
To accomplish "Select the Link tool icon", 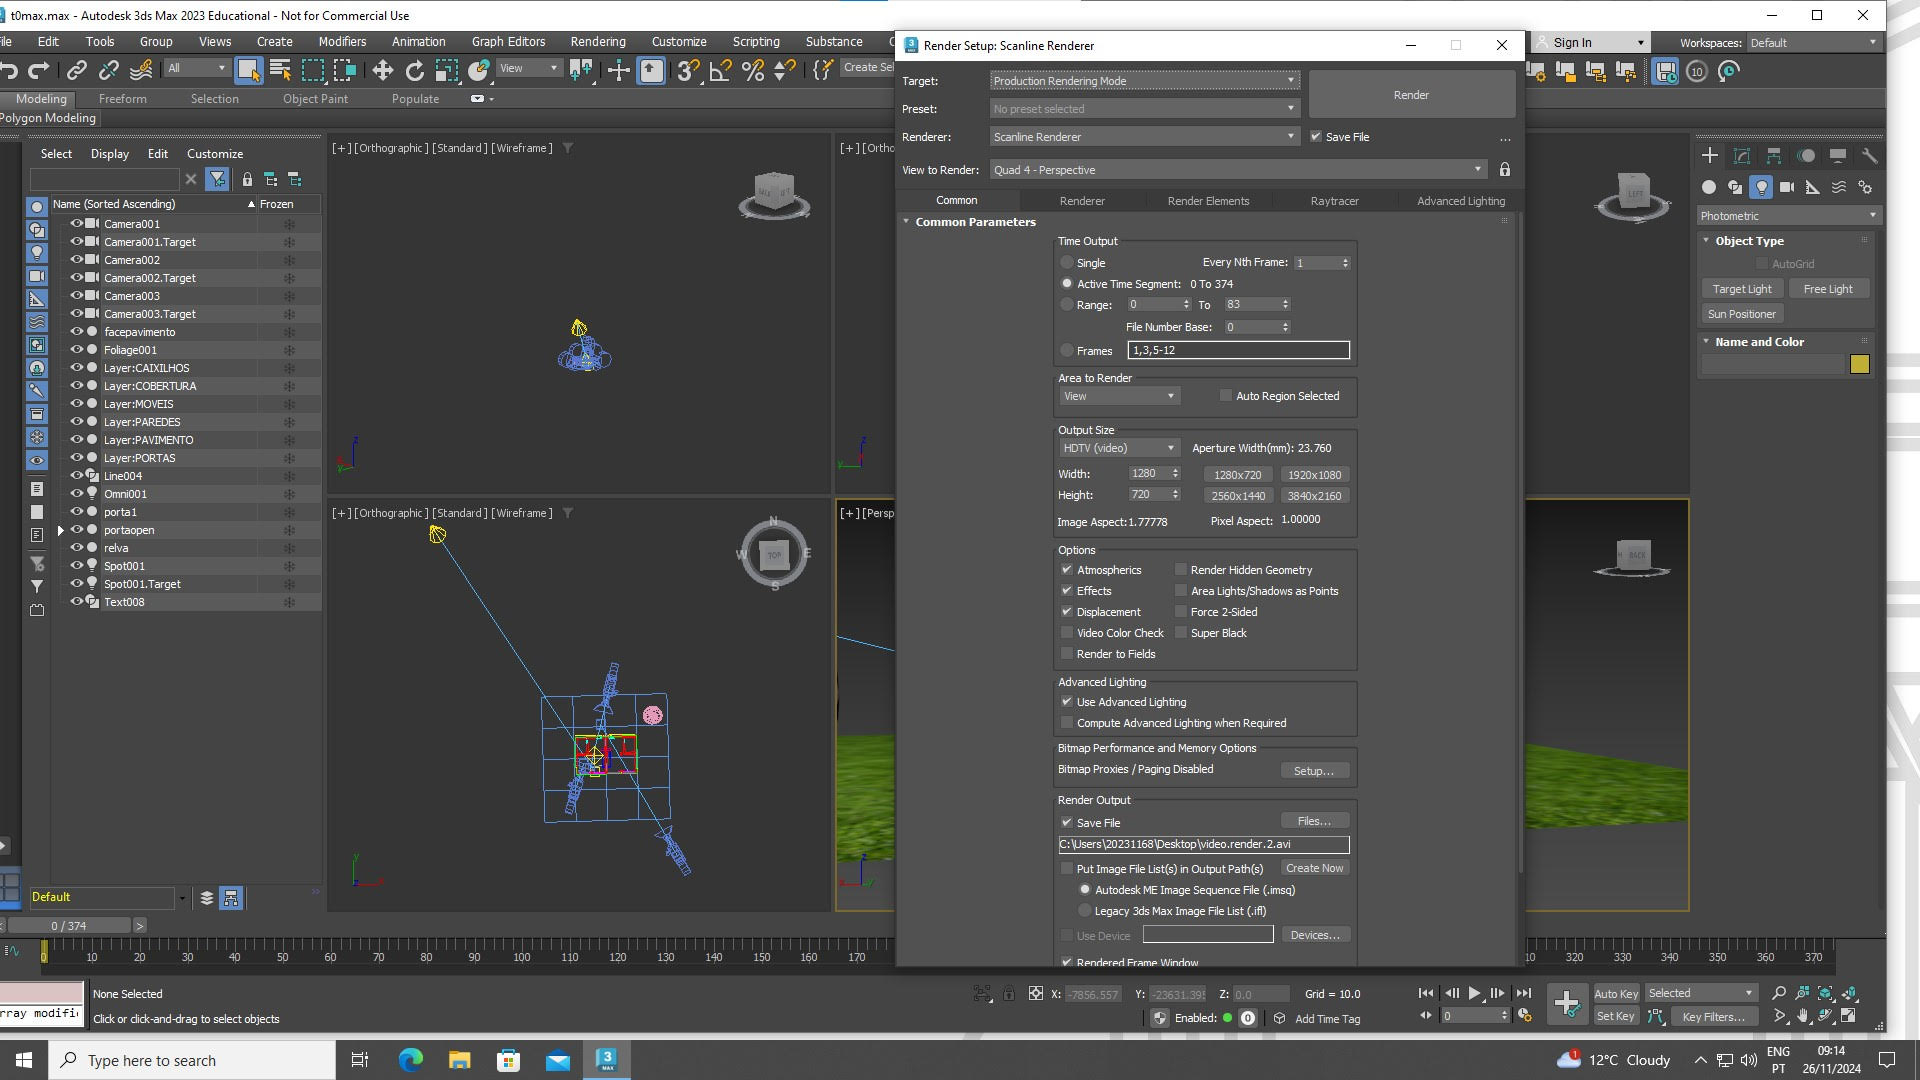I will coord(77,70).
